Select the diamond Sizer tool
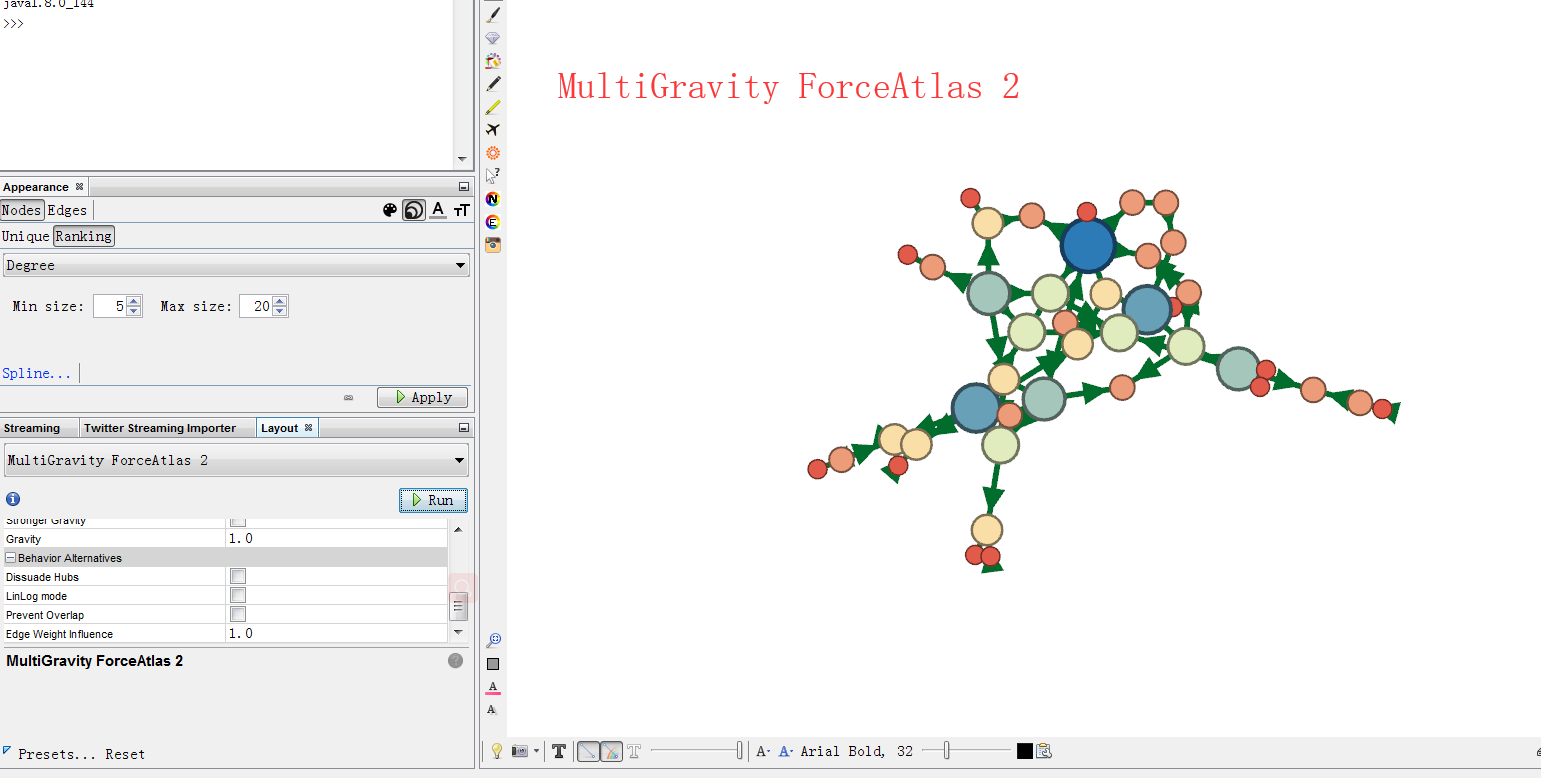The image size is (1541, 778). [493, 38]
